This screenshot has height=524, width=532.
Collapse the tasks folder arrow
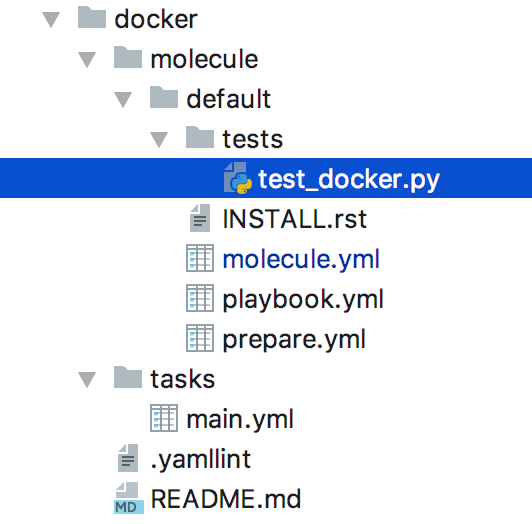(x=87, y=379)
